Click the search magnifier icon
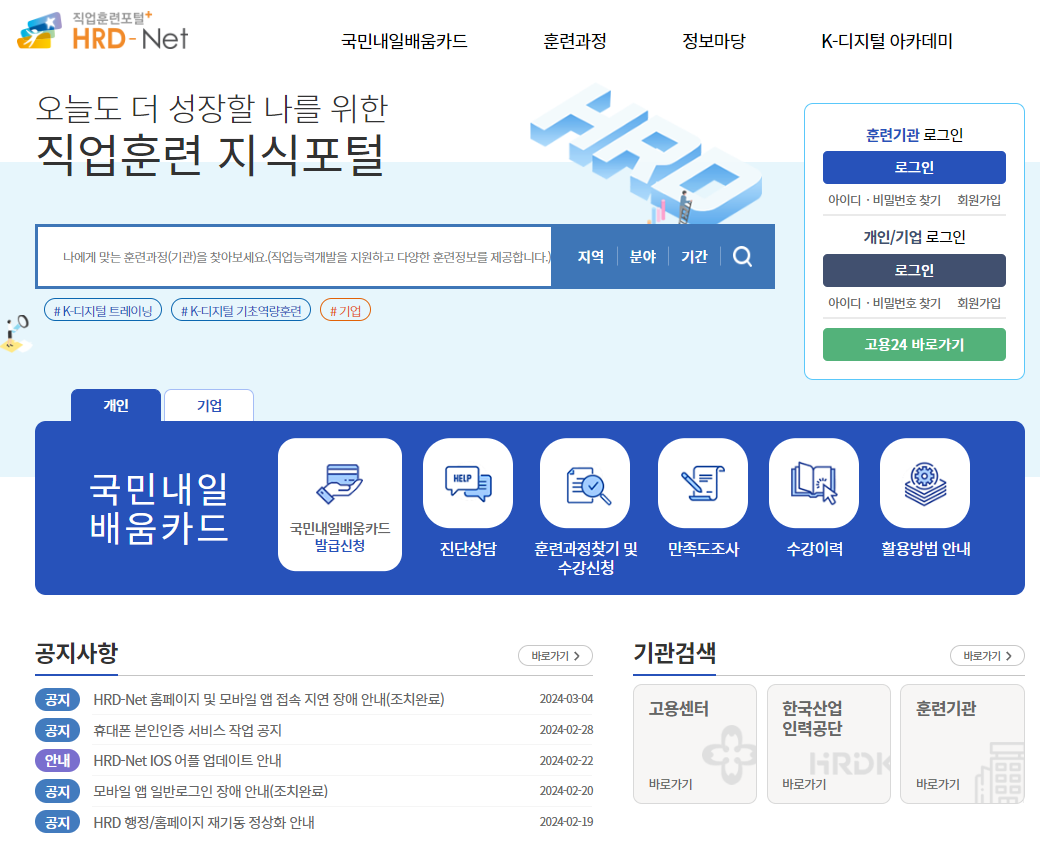Image resolution: width=1040 pixels, height=849 pixels. pyautogui.click(x=742, y=257)
